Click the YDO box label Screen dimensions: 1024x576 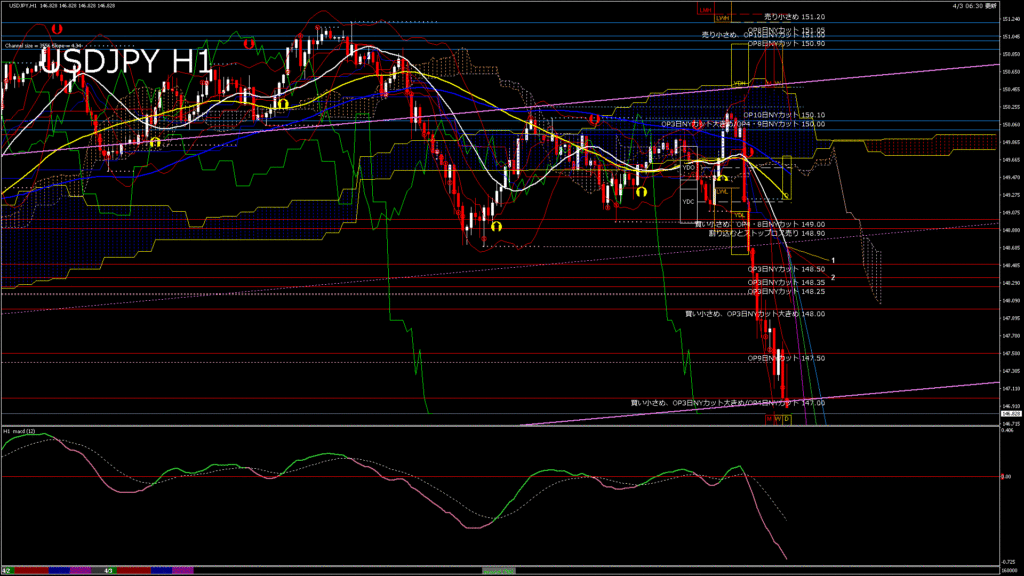[x=688, y=168]
